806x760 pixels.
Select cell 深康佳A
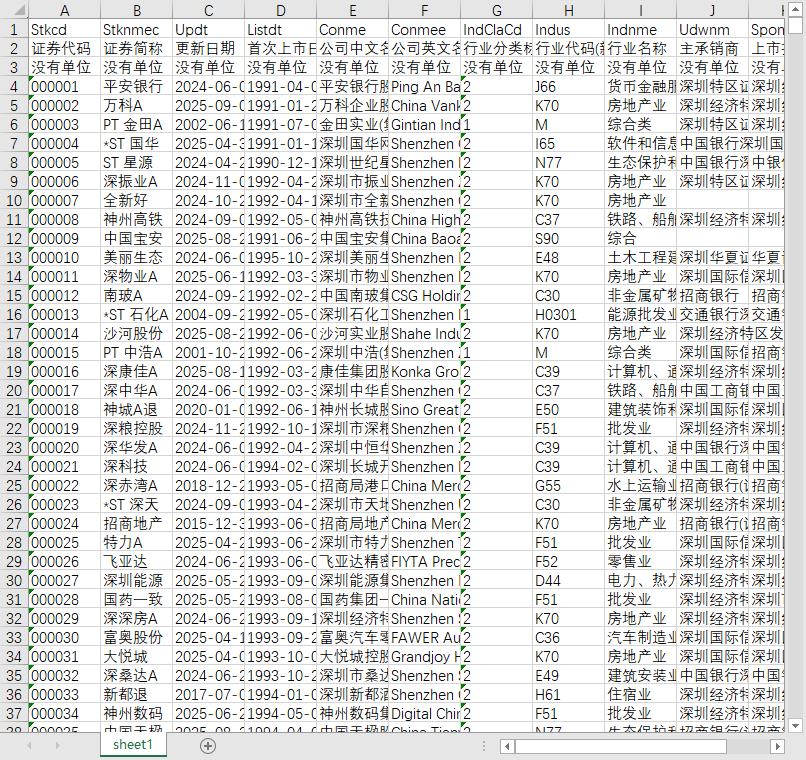(137, 372)
